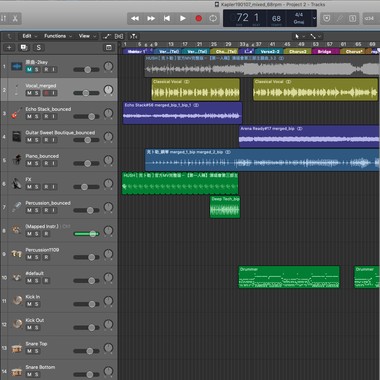Open the Functions menu in Tracks area
The image size is (380, 380).
pyautogui.click(x=58, y=36)
